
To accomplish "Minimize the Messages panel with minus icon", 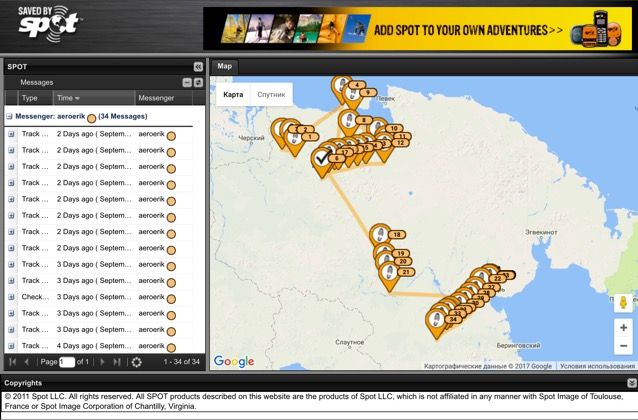I will pos(187,83).
